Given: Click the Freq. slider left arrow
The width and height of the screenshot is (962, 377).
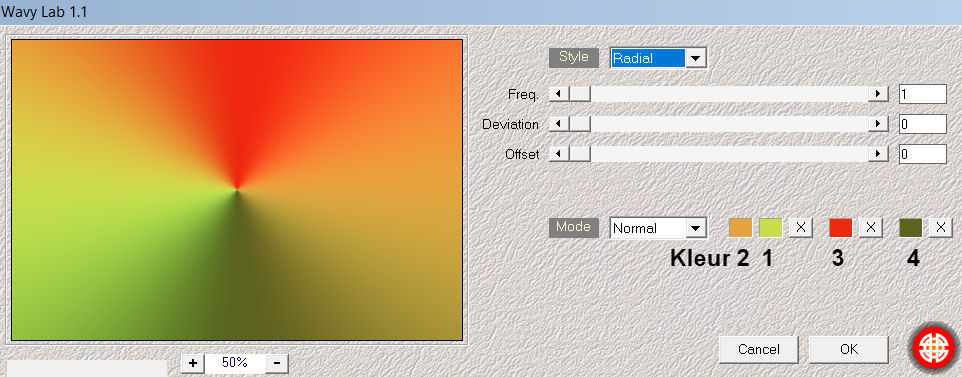Looking at the screenshot, I should click(x=558, y=94).
